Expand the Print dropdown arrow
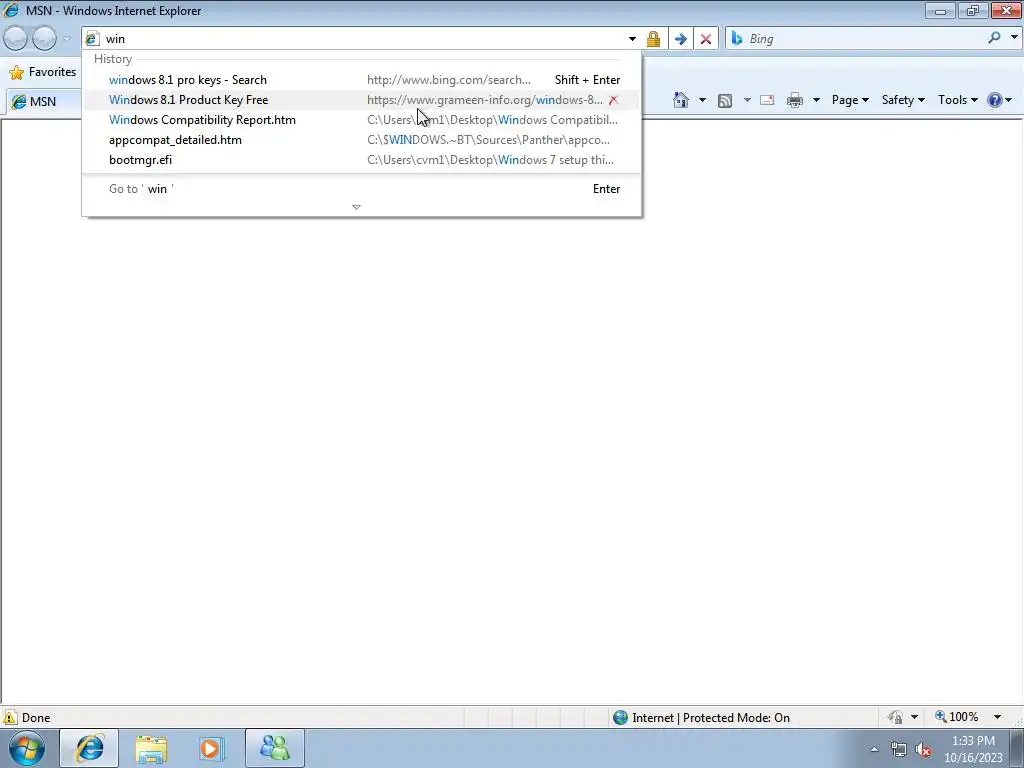 coord(816,100)
